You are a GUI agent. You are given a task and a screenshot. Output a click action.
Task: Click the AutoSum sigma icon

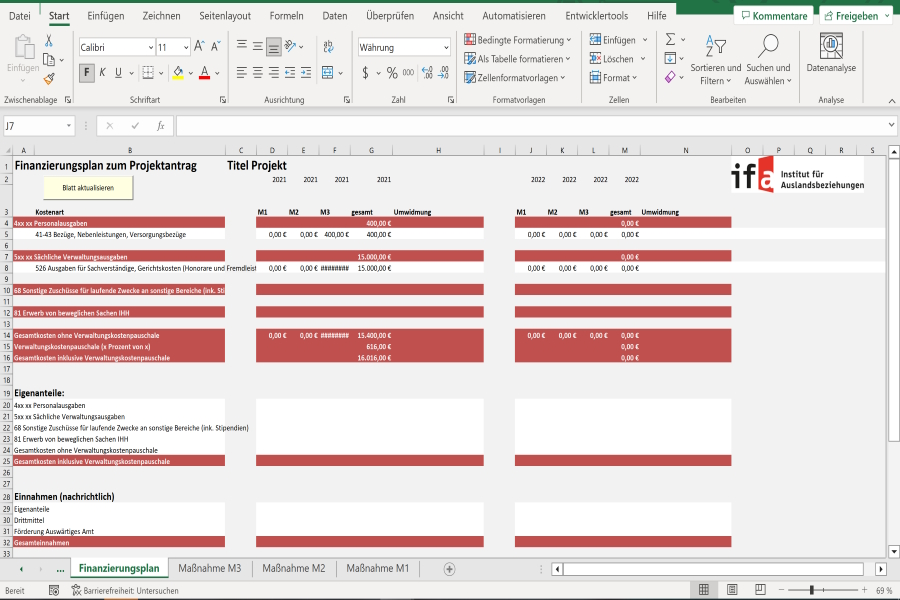[x=670, y=40]
